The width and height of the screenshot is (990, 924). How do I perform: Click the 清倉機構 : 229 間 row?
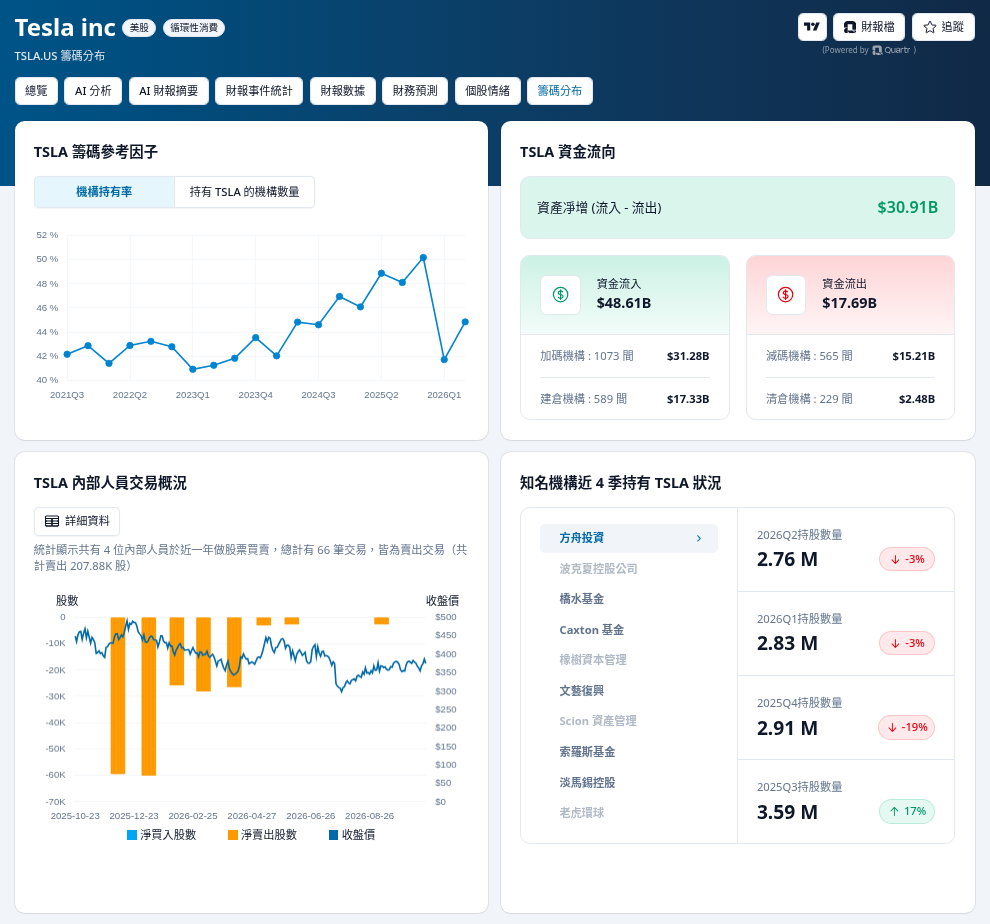850,399
